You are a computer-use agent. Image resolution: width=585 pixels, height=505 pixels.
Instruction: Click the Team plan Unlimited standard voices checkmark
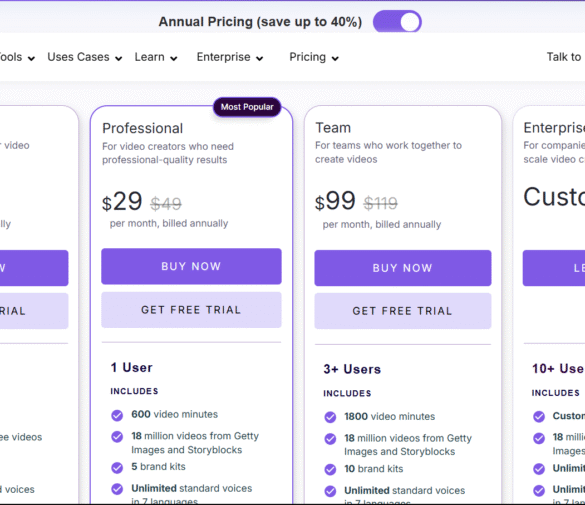[330, 491]
